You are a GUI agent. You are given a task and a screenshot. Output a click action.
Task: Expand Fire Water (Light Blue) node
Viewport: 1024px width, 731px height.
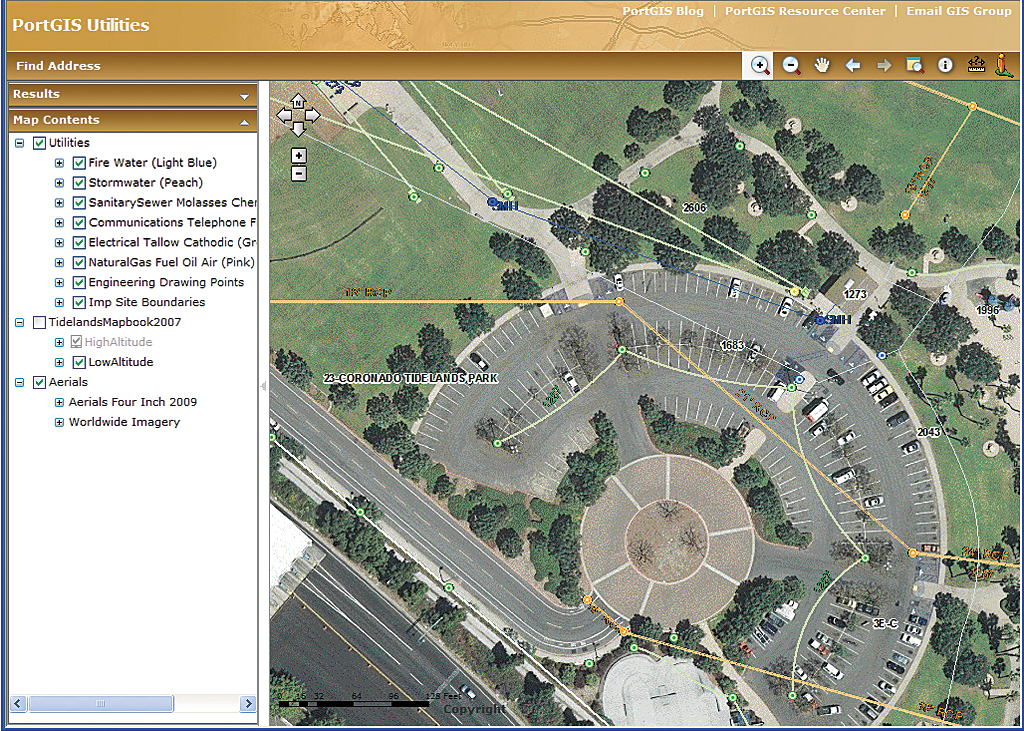(59, 163)
